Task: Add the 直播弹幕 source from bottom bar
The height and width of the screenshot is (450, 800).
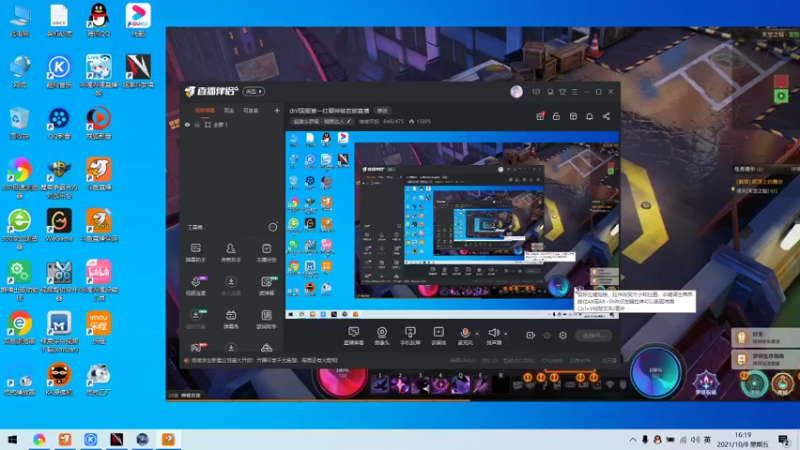Action: click(x=354, y=336)
